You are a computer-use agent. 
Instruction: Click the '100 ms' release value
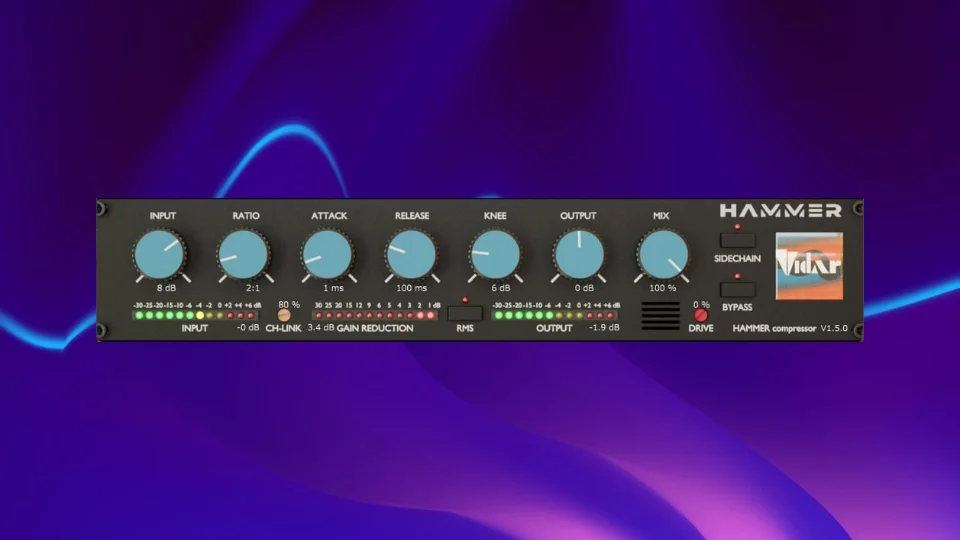(411, 288)
